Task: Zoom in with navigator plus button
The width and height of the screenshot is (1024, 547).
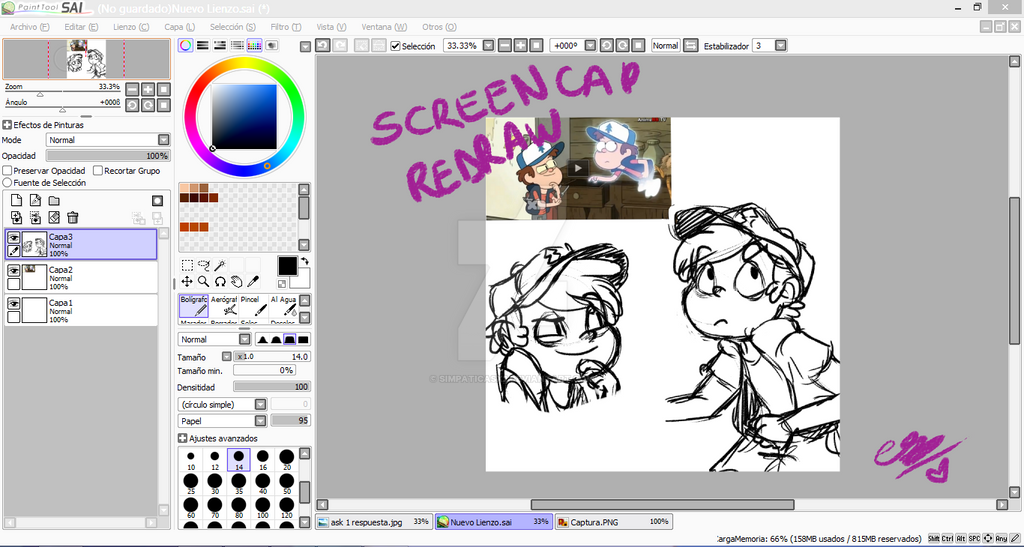Action: 148,89
